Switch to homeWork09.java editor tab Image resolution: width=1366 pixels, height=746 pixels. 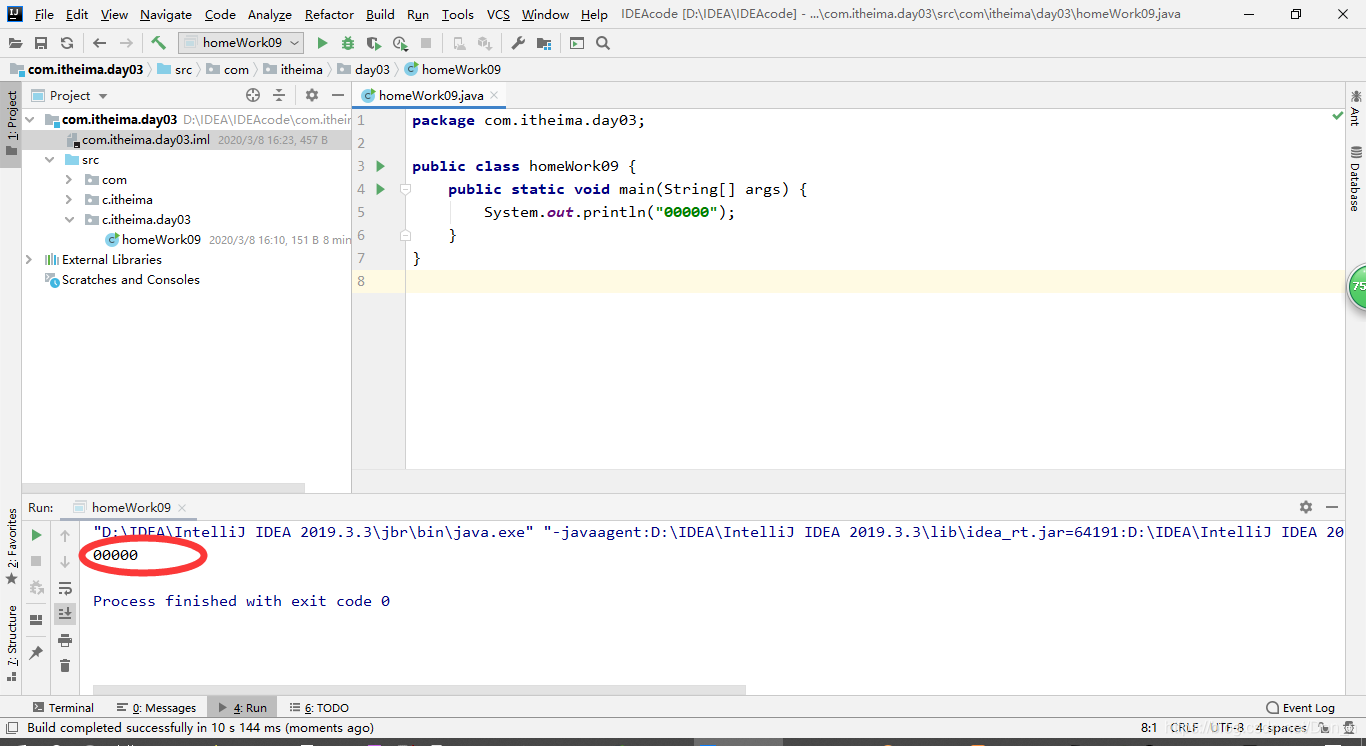tap(430, 95)
